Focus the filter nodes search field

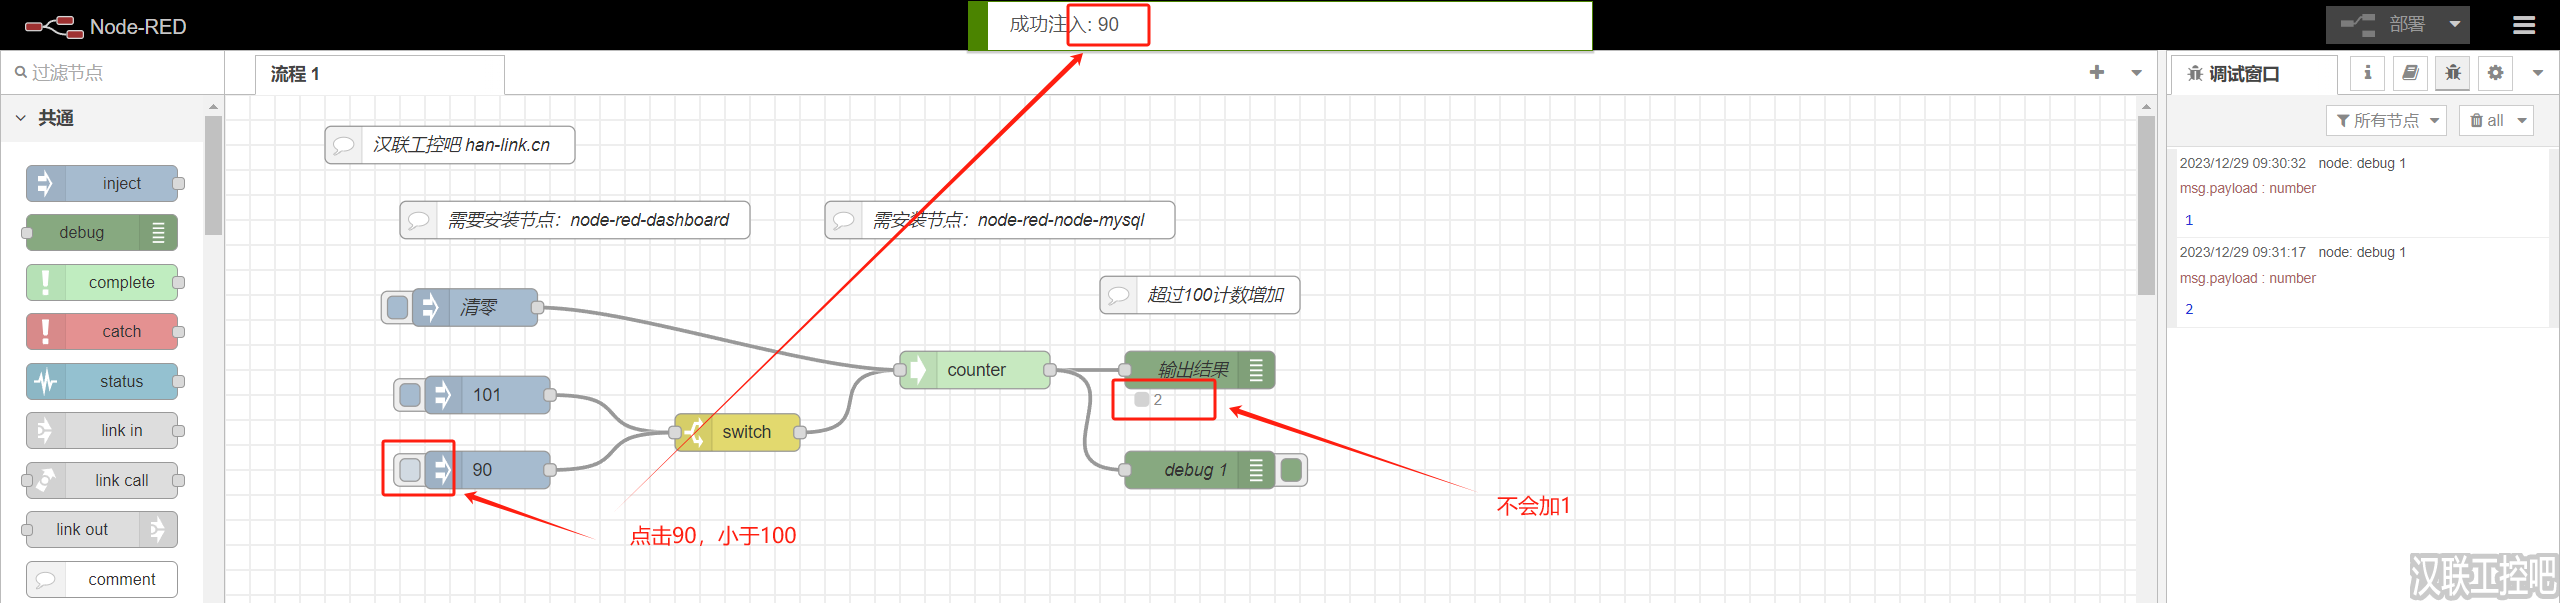point(112,72)
